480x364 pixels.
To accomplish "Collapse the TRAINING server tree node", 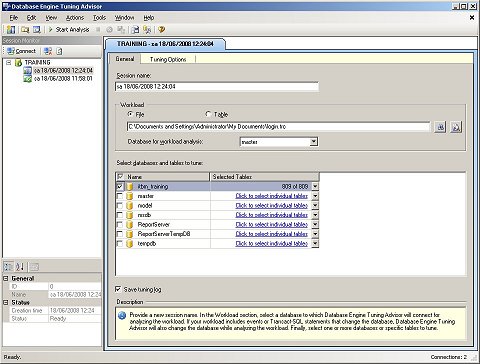I will pyautogui.click(x=9, y=62).
